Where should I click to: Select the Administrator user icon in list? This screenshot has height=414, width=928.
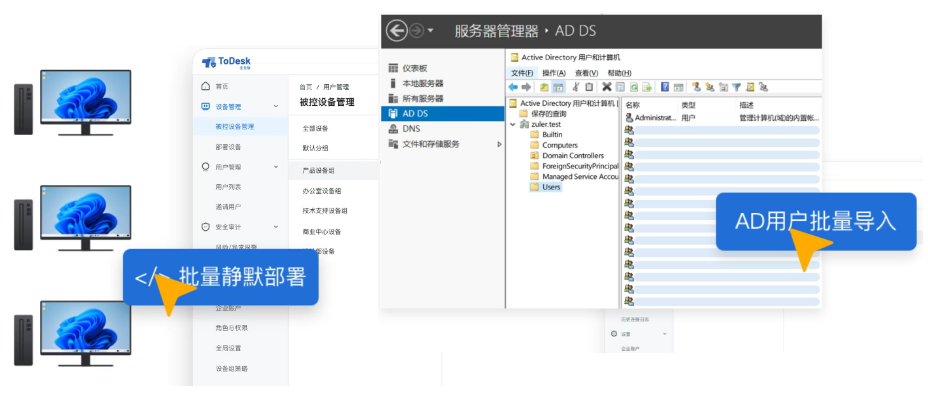[629, 117]
